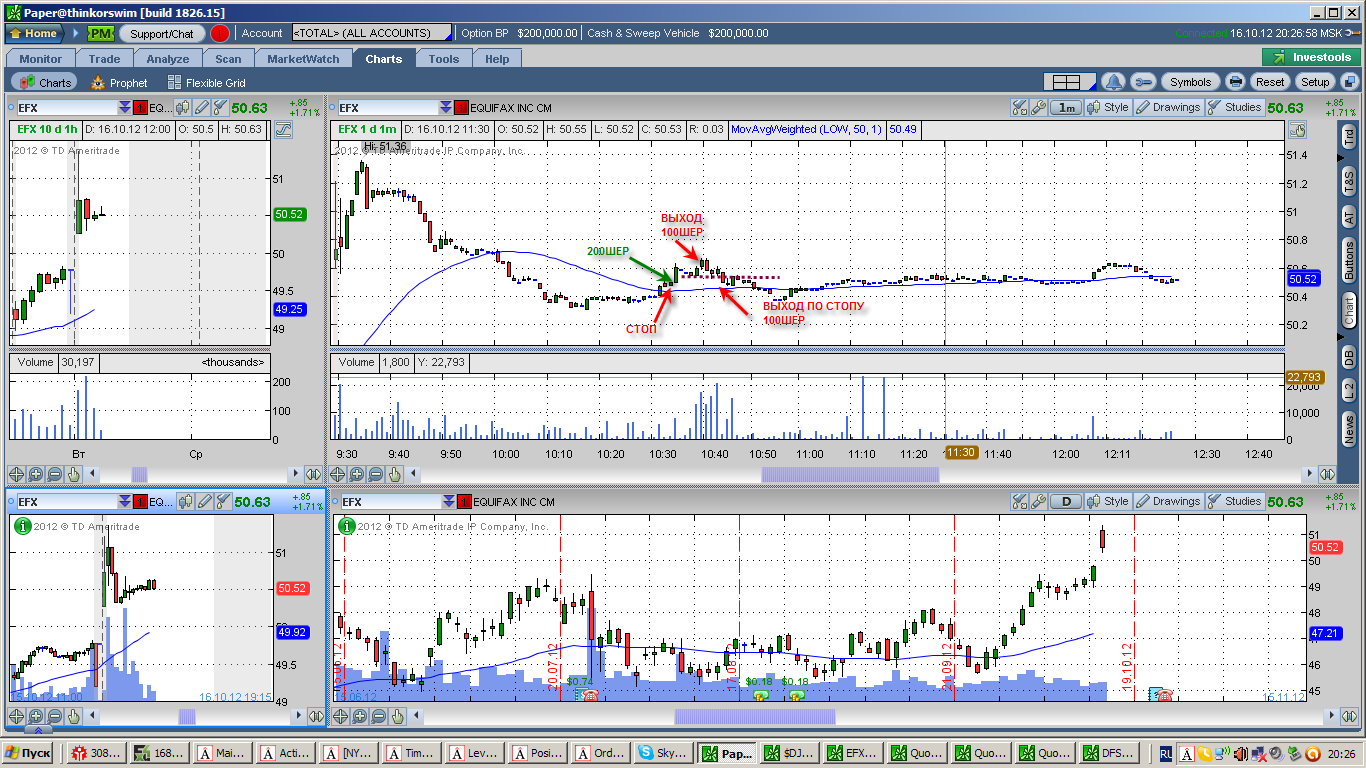
Task: Click green info icon in bottom-left chart
Action: [23, 525]
